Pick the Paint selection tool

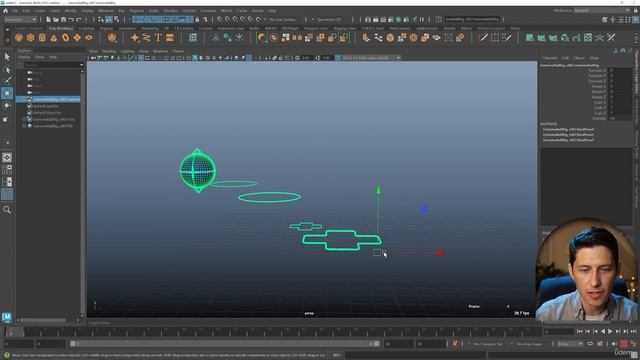(x=7, y=80)
